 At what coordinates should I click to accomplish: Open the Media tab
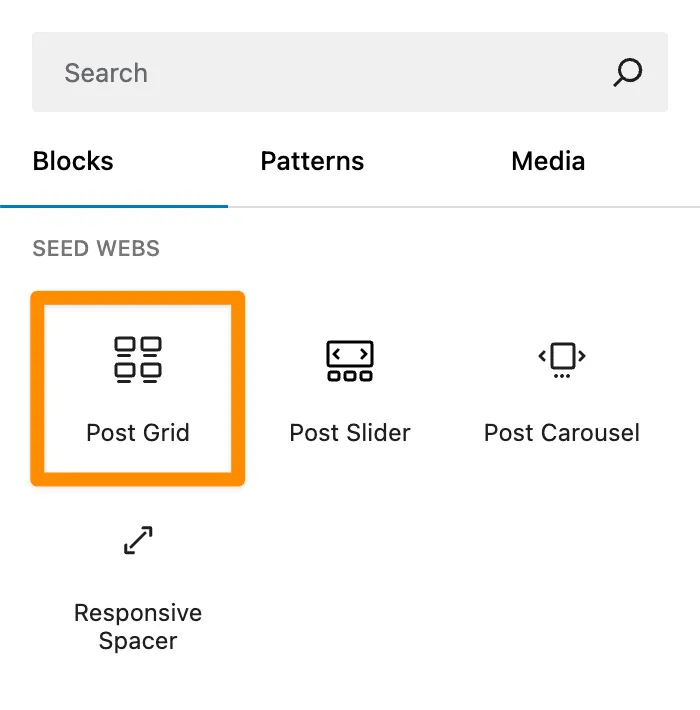(548, 161)
